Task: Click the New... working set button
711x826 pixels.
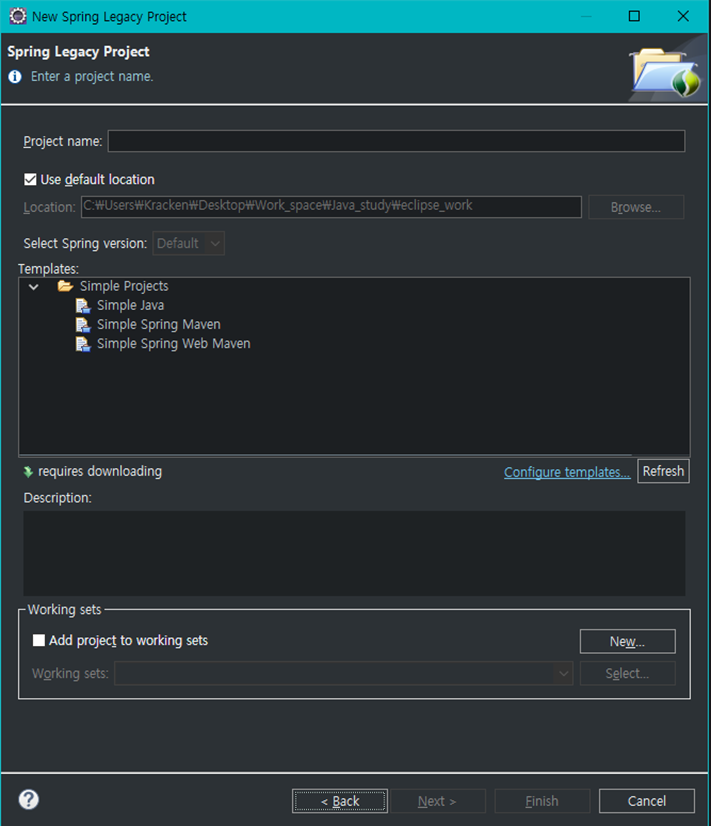Action: point(627,641)
